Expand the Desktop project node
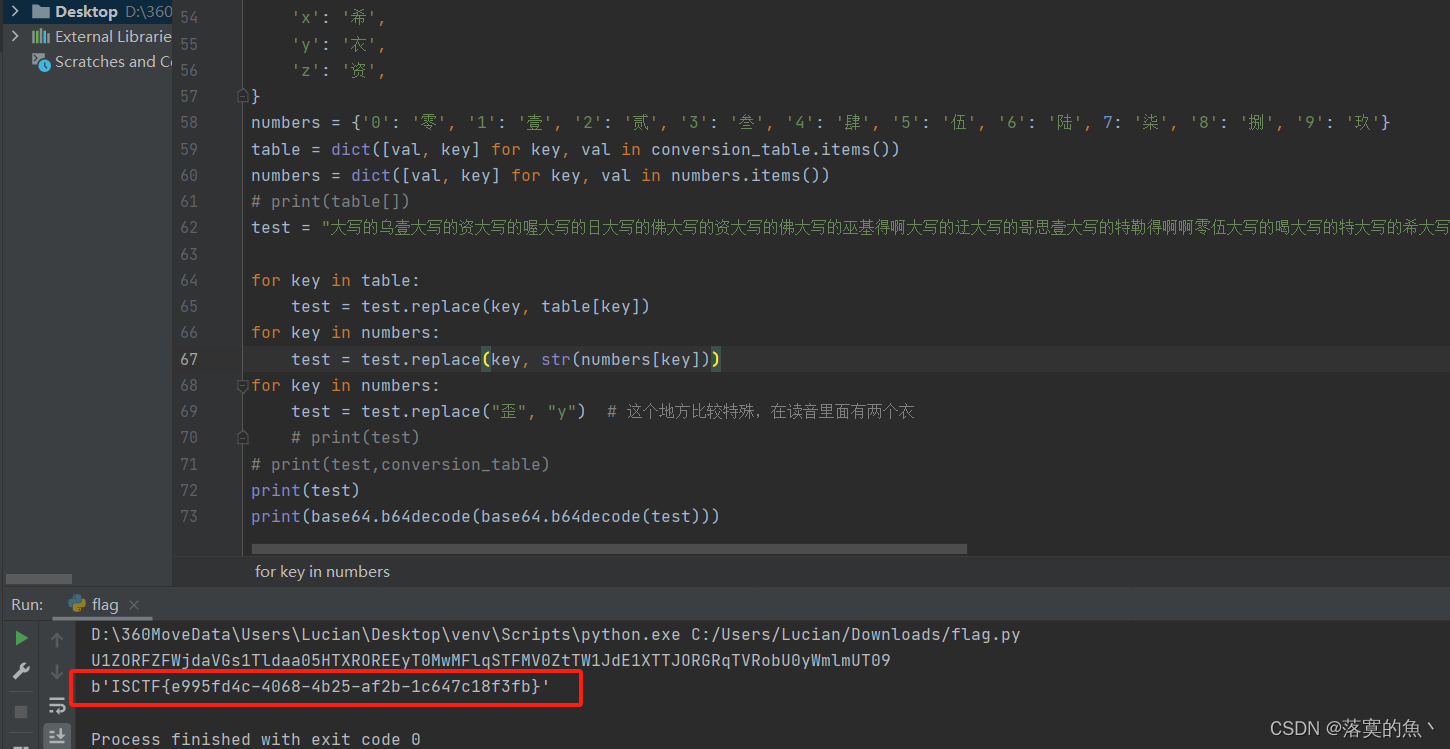The width and height of the screenshot is (1450, 749). pos(13,11)
